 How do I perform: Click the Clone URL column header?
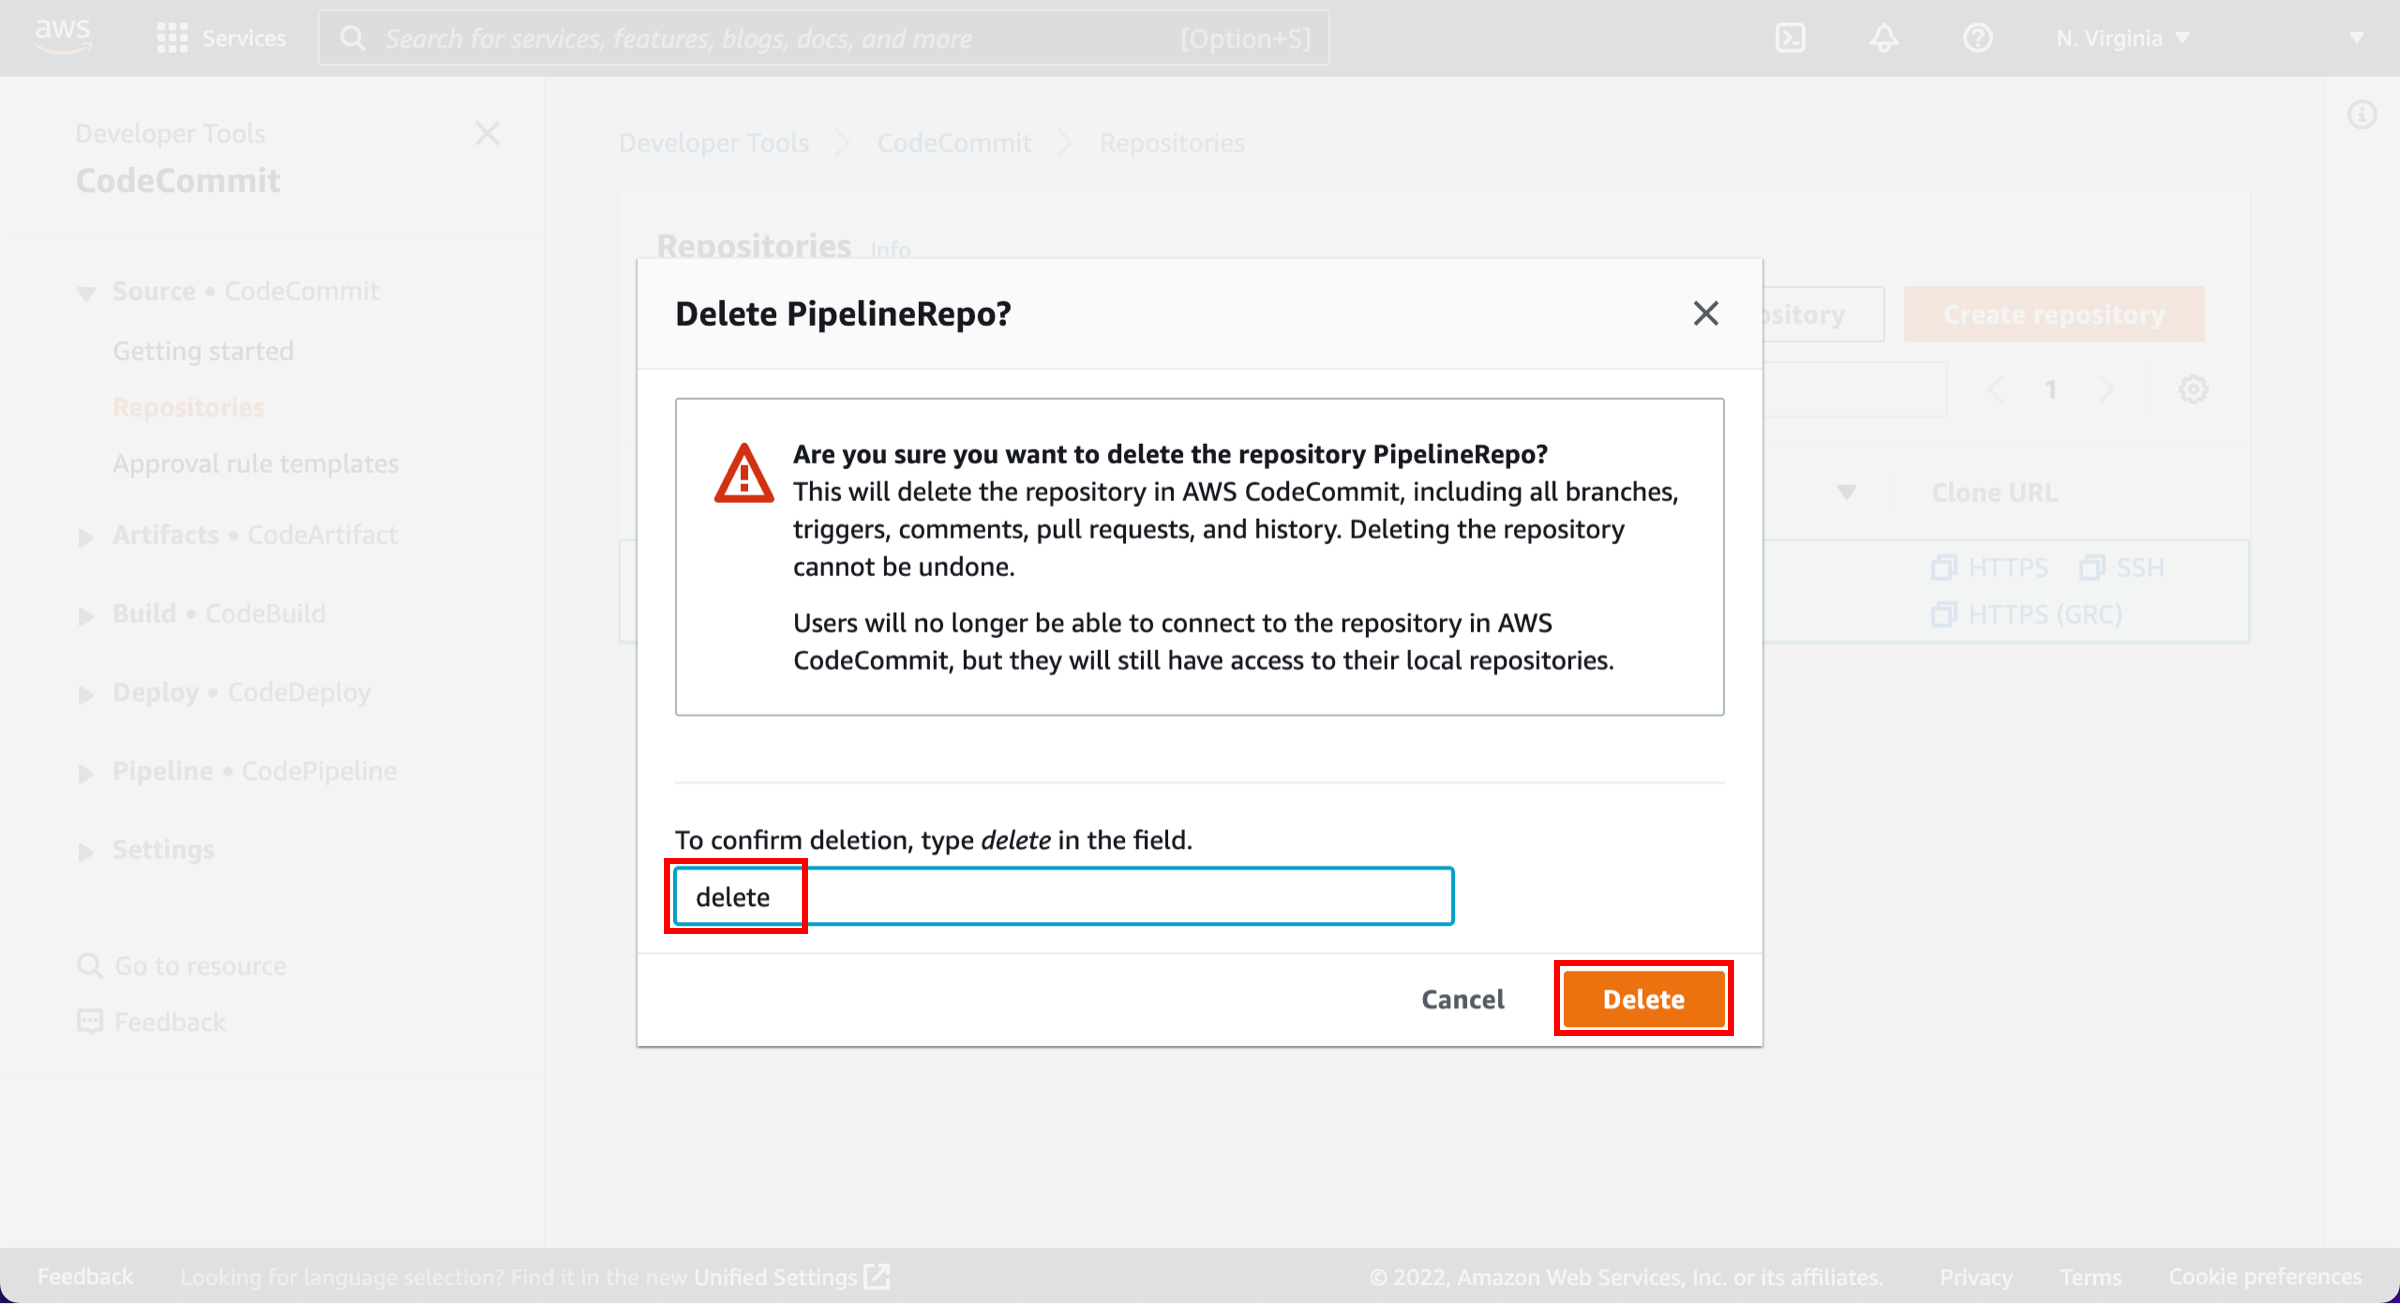tap(1994, 492)
